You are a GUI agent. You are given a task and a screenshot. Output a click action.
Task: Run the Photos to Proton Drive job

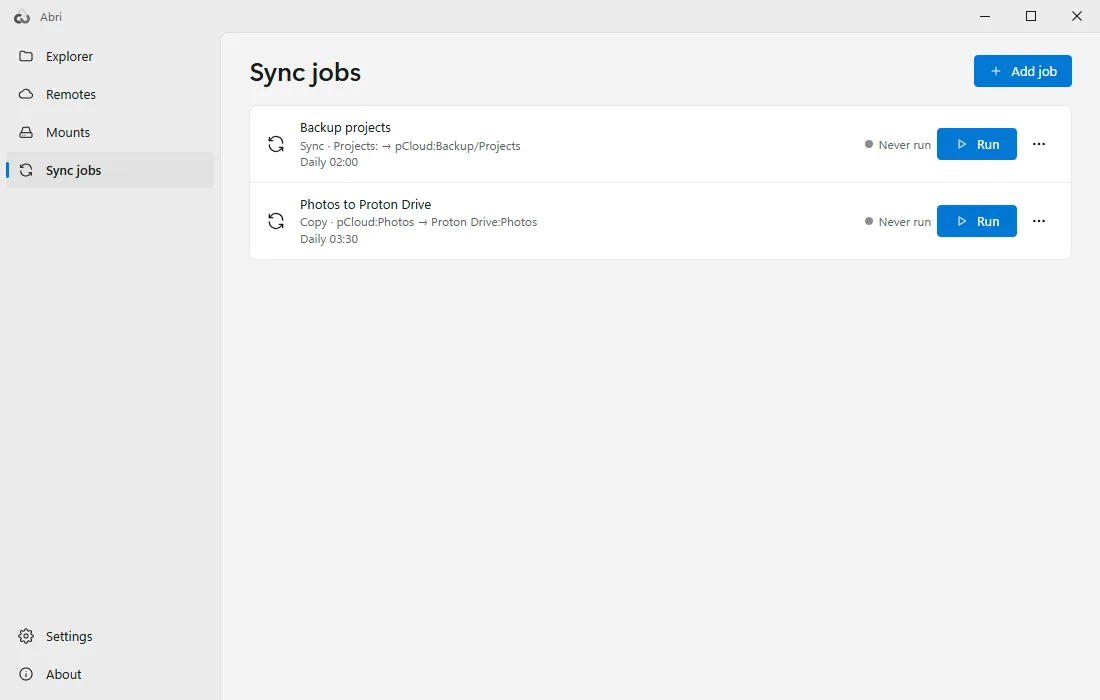pos(977,221)
